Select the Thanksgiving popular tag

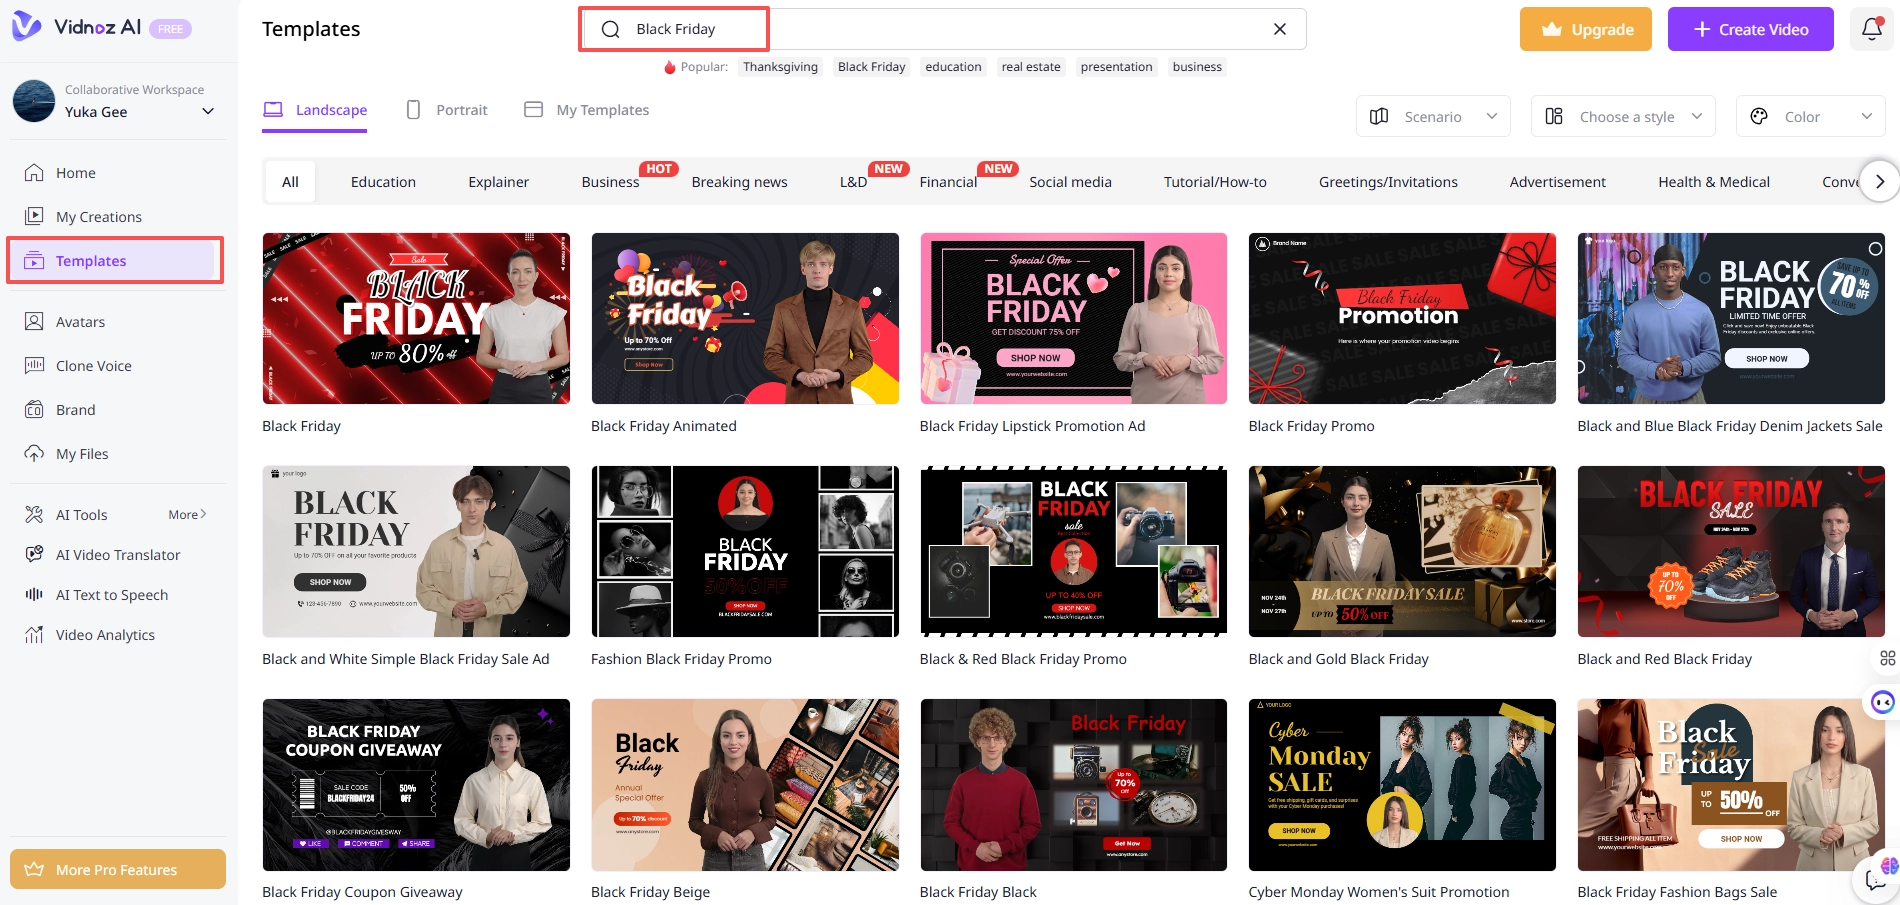point(780,66)
